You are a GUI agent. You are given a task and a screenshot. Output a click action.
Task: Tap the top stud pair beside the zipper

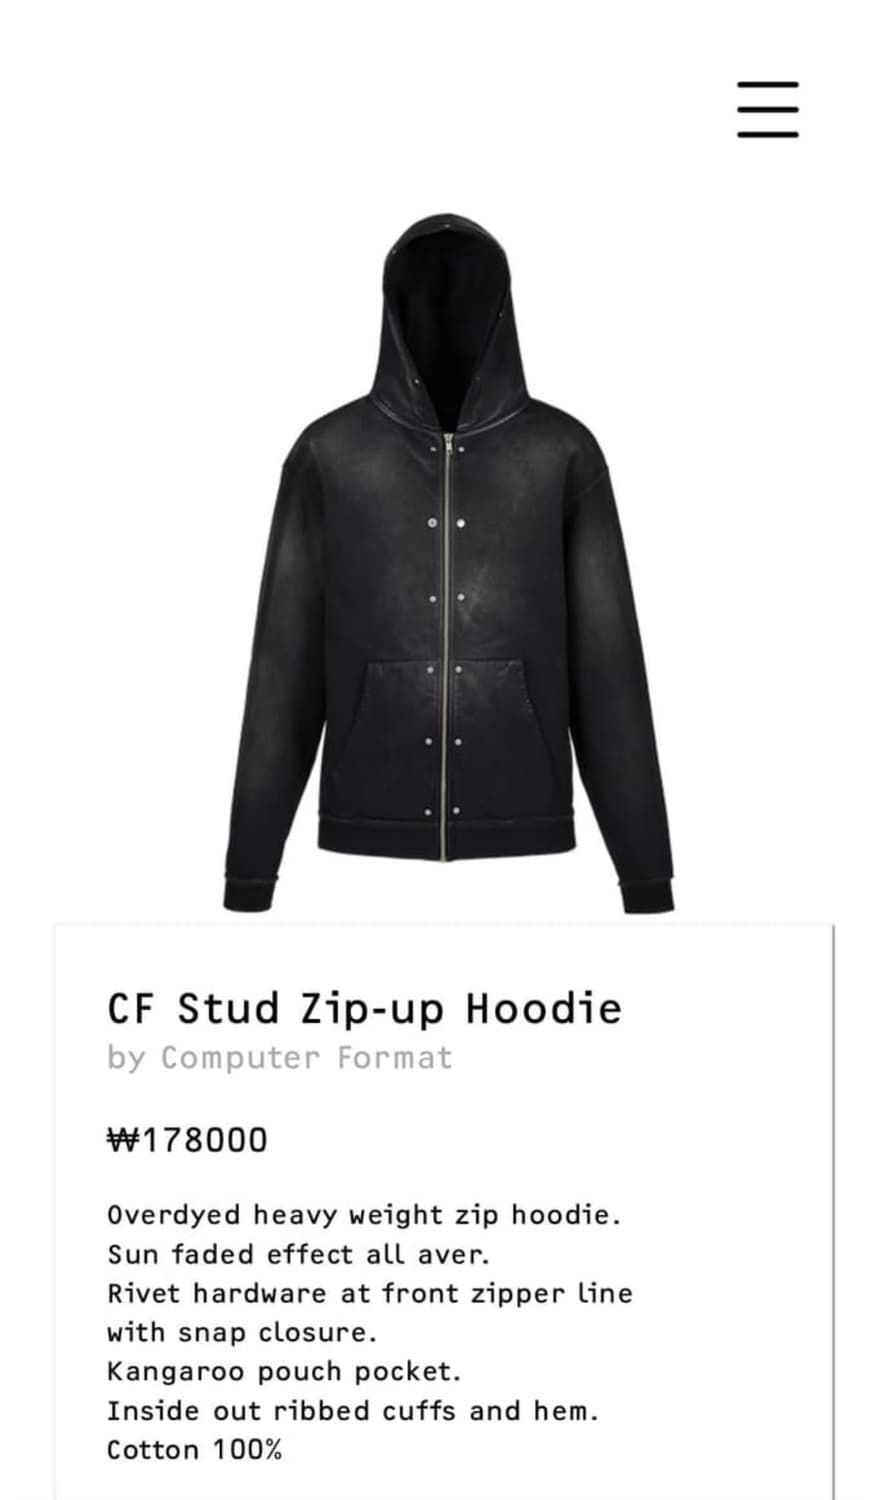tap(447, 450)
